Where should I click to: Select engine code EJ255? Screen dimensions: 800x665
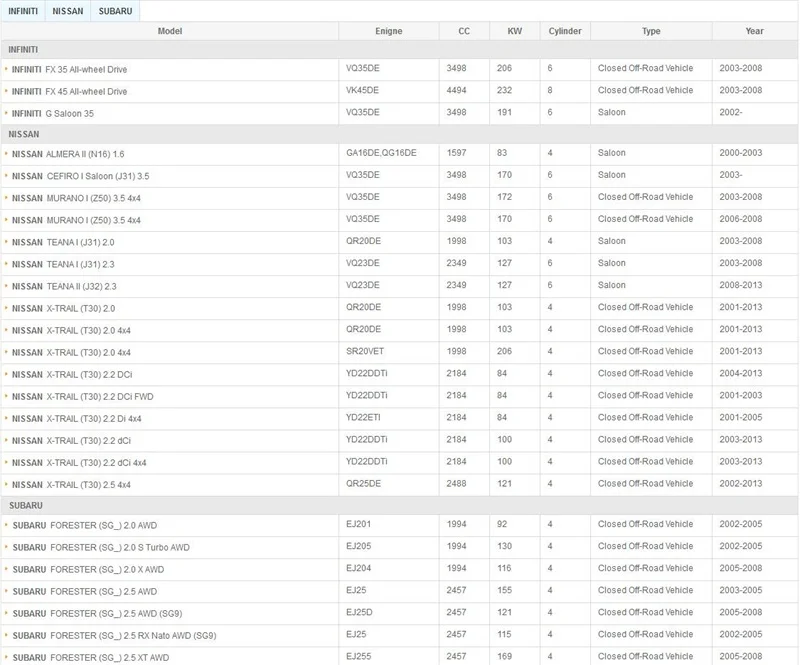pyautogui.click(x=358, y=656)
